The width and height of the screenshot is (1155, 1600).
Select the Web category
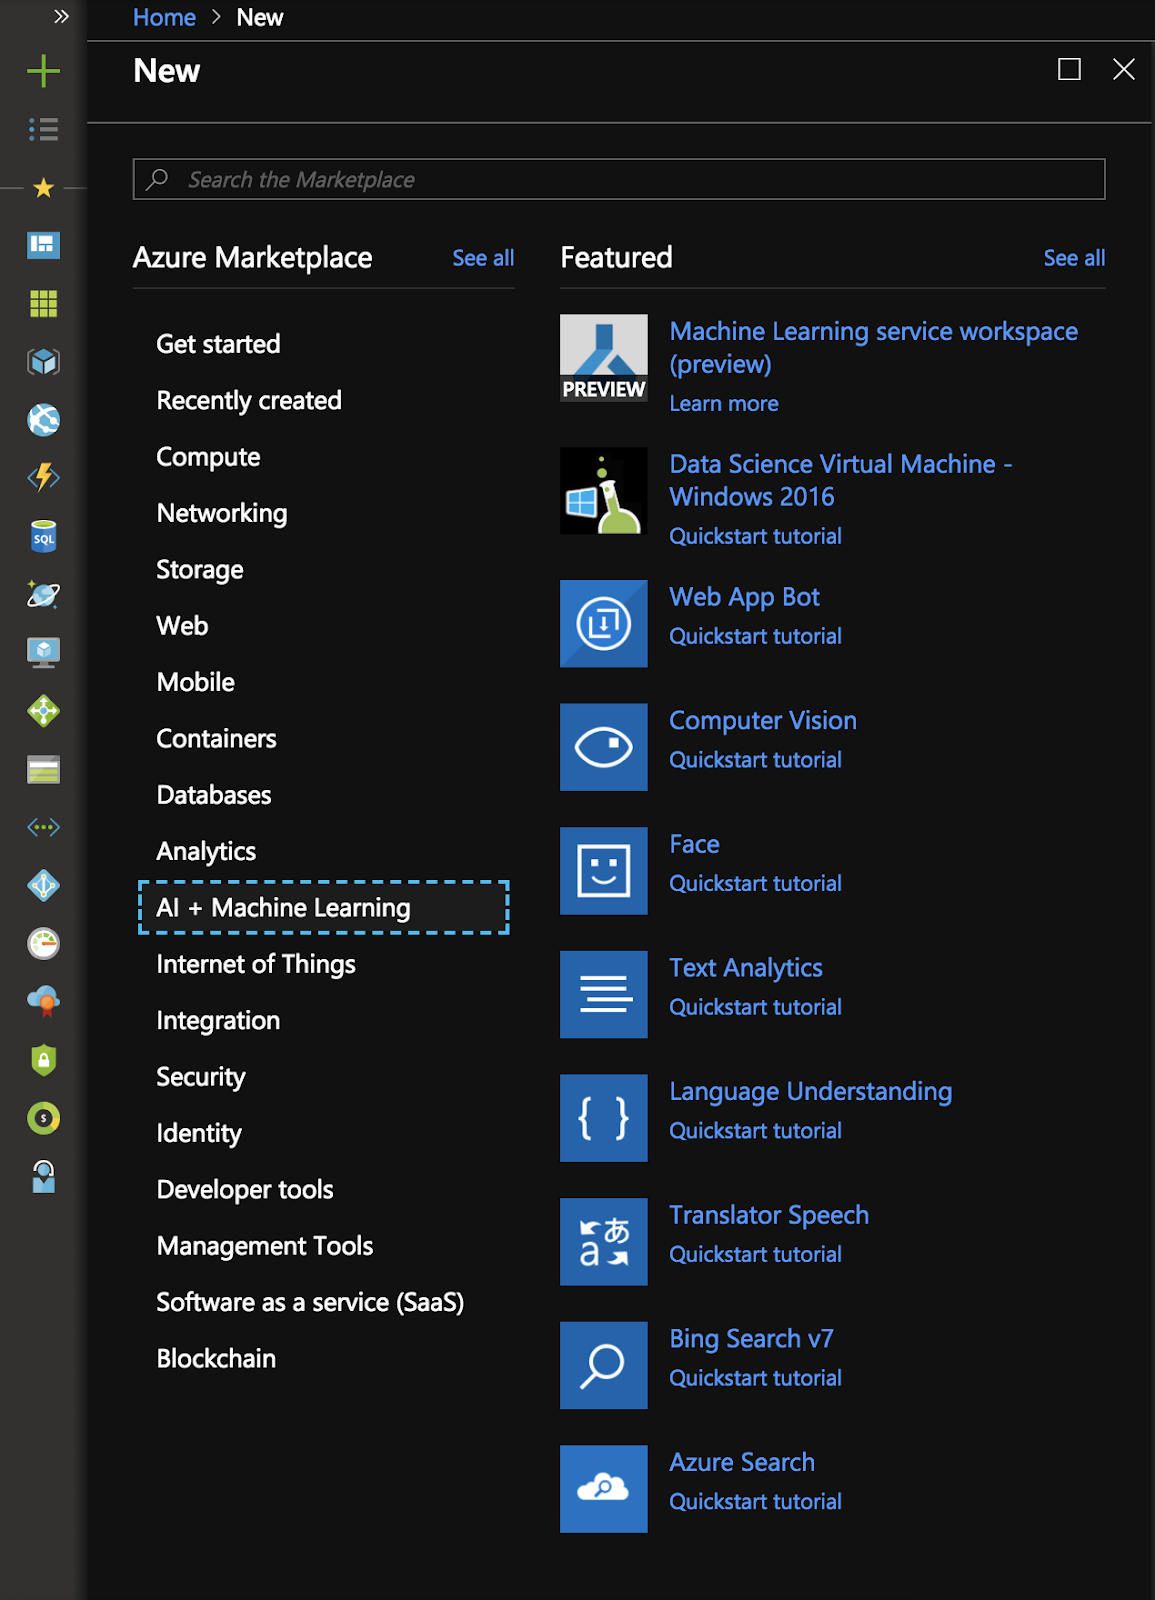[x=182, y=626]
